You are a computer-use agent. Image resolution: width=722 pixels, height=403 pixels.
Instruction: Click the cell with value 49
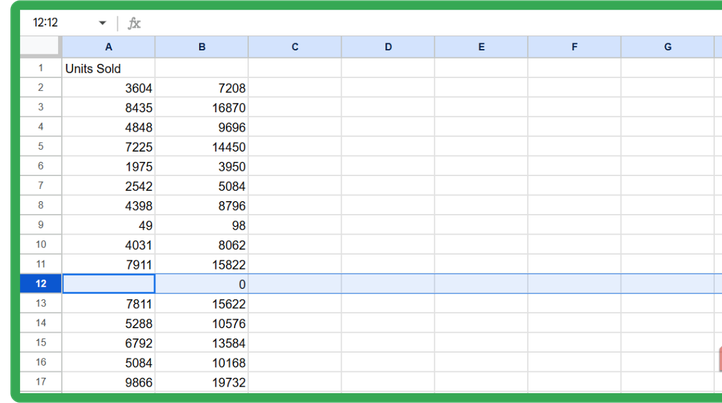(108, 225)
